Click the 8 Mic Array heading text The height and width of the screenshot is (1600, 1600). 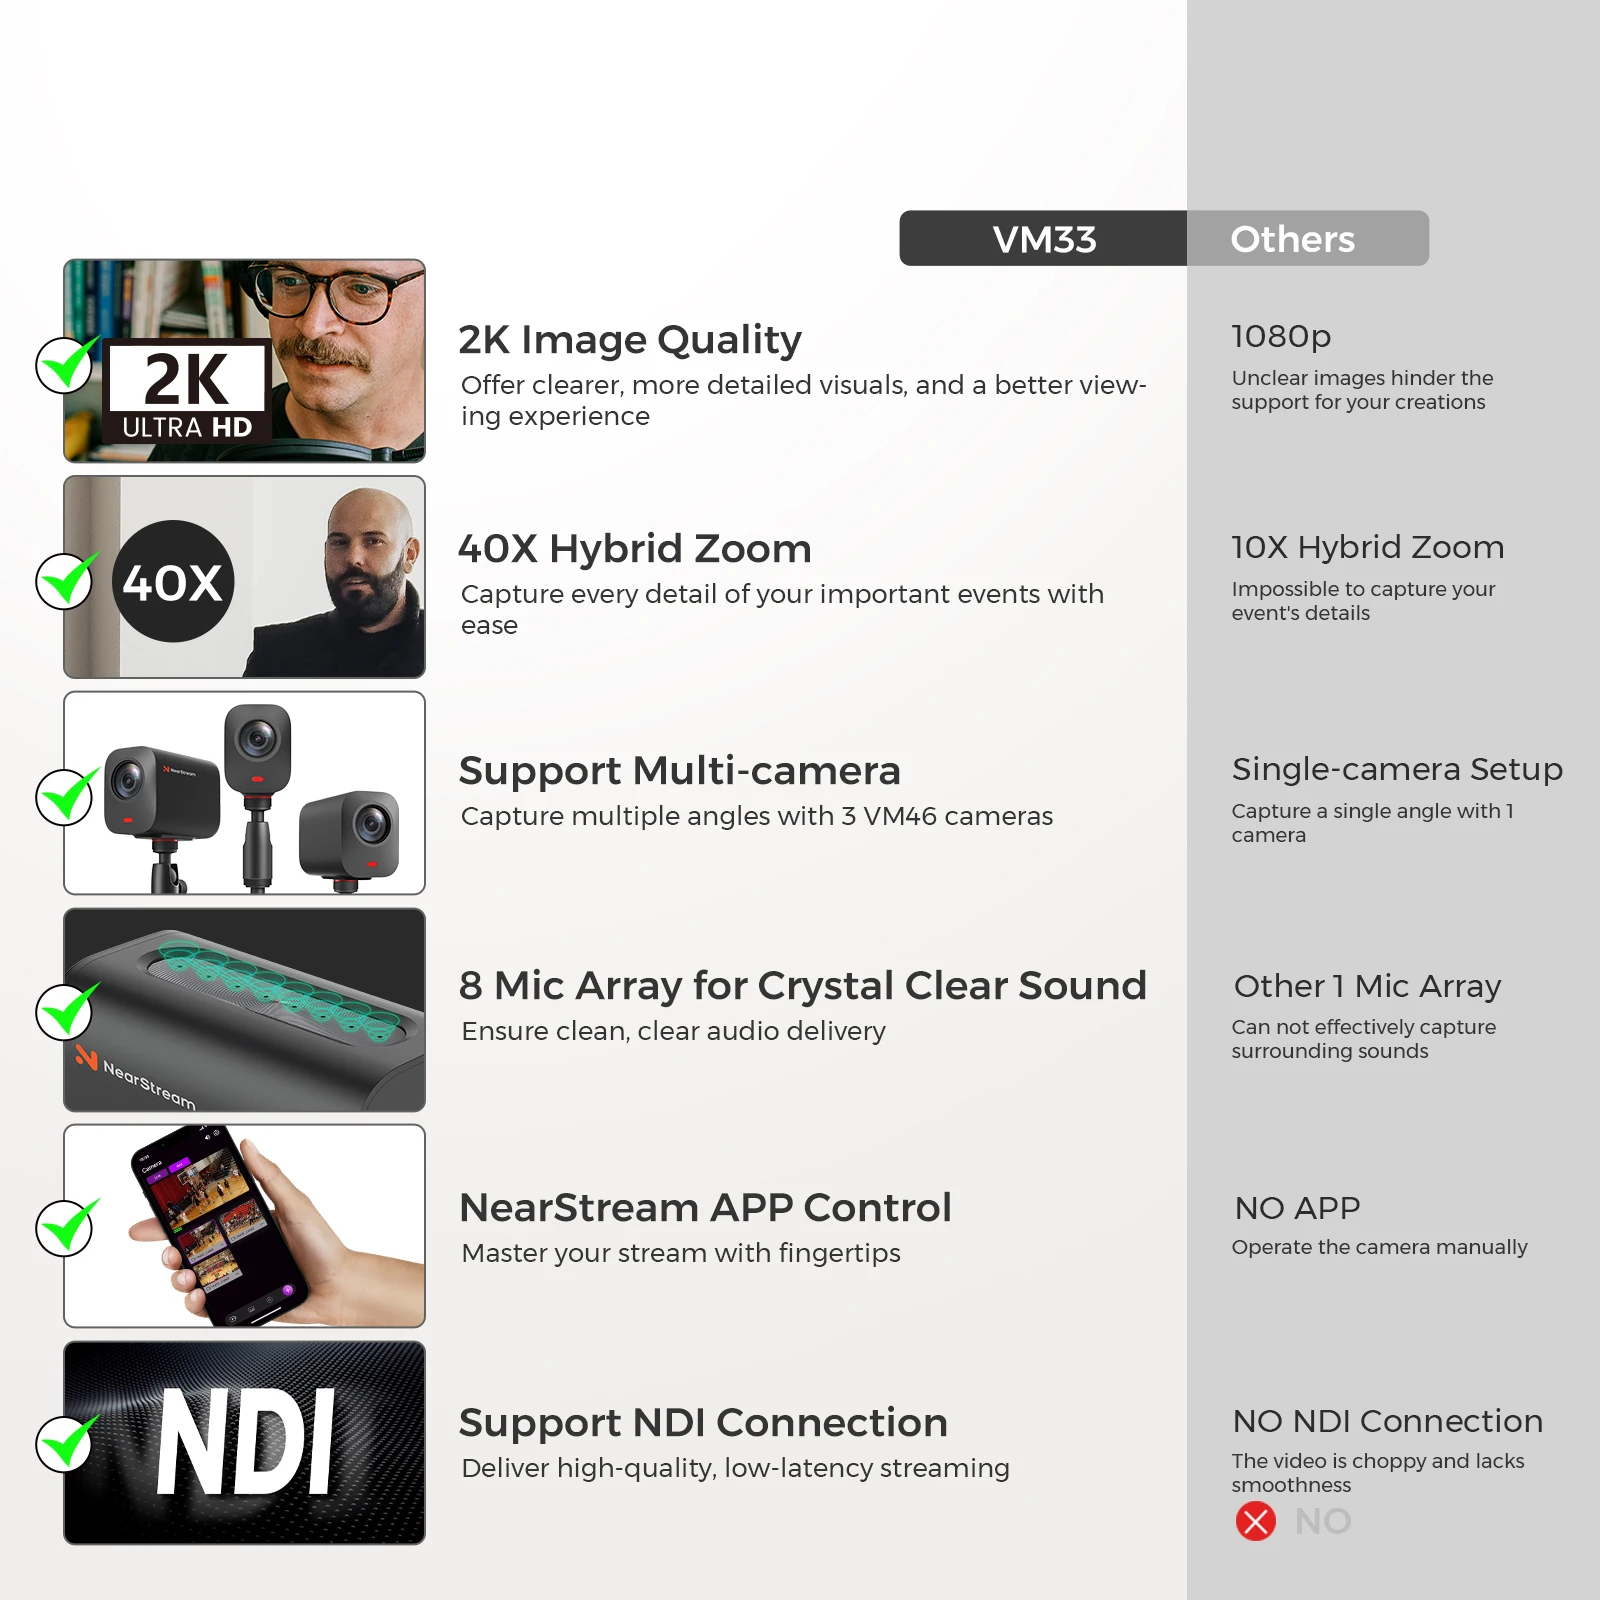click(802, 985)
